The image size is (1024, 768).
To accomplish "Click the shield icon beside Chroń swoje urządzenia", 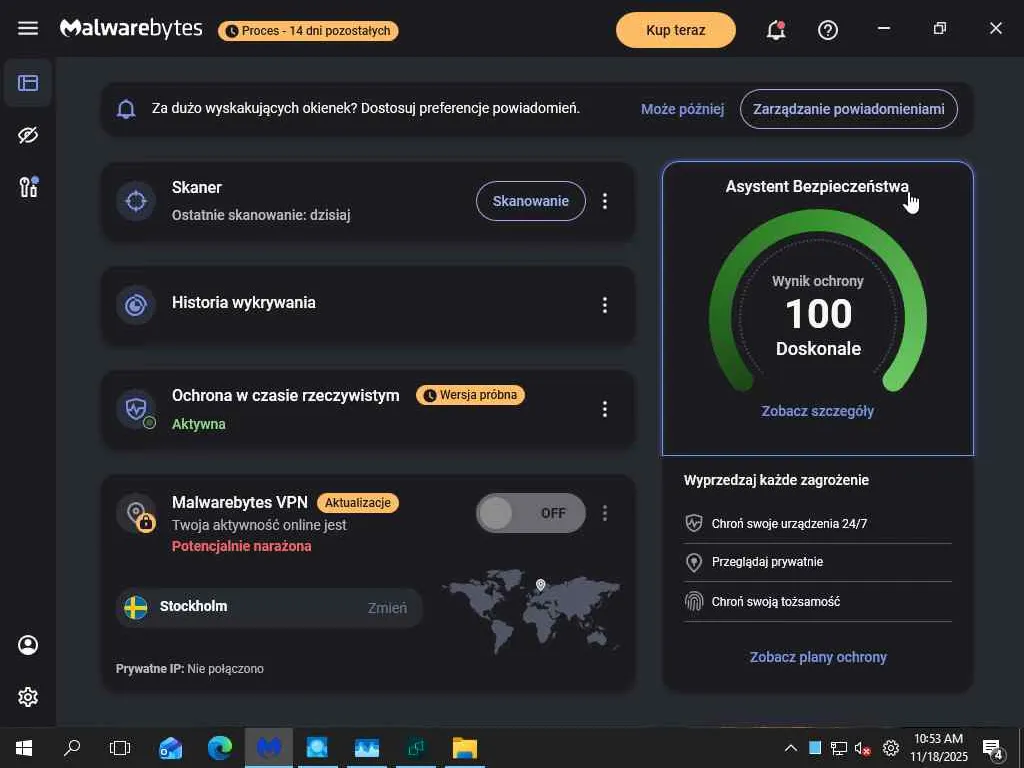I will pyautogui.click(x=694, y=523).
